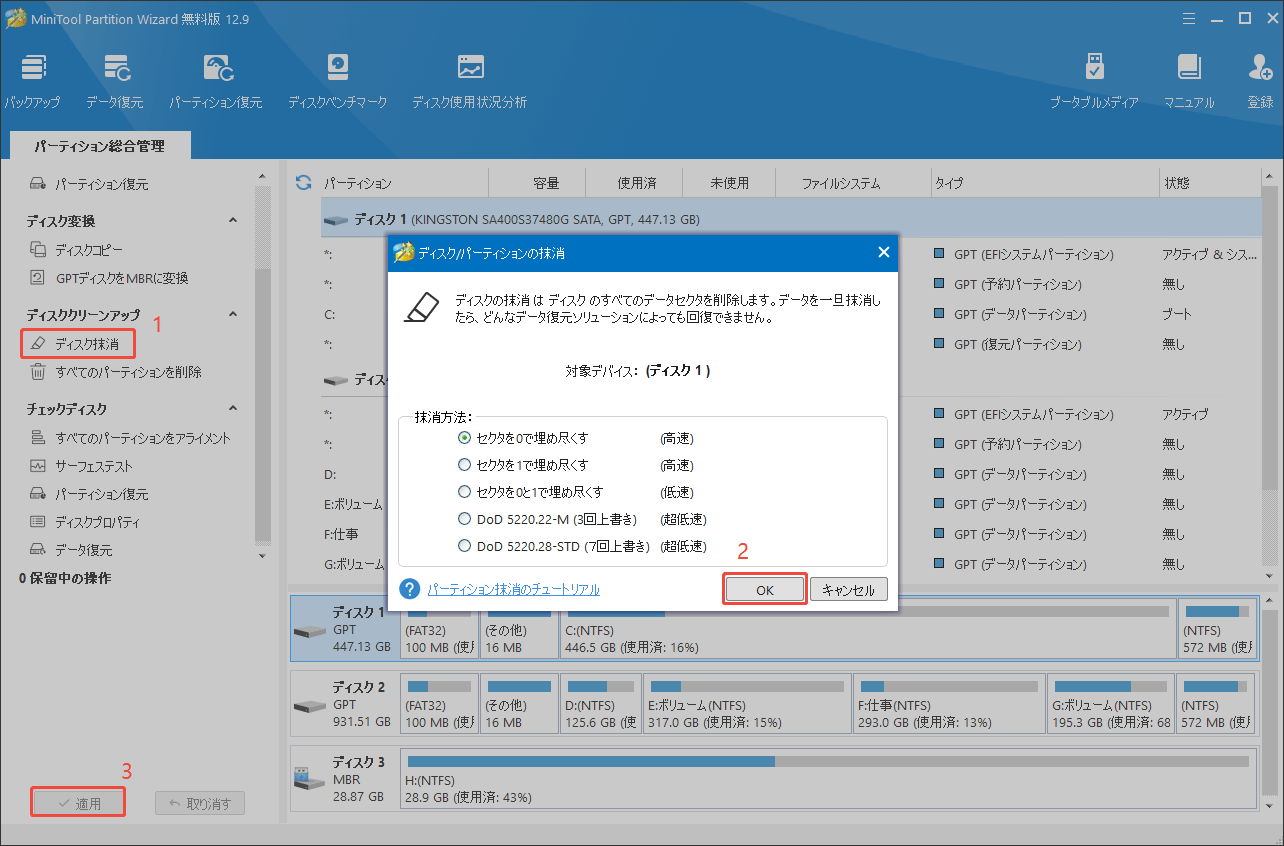Open the マニュアル icon
Viewport: 1284px width, 846px height.
point(1189,80)
